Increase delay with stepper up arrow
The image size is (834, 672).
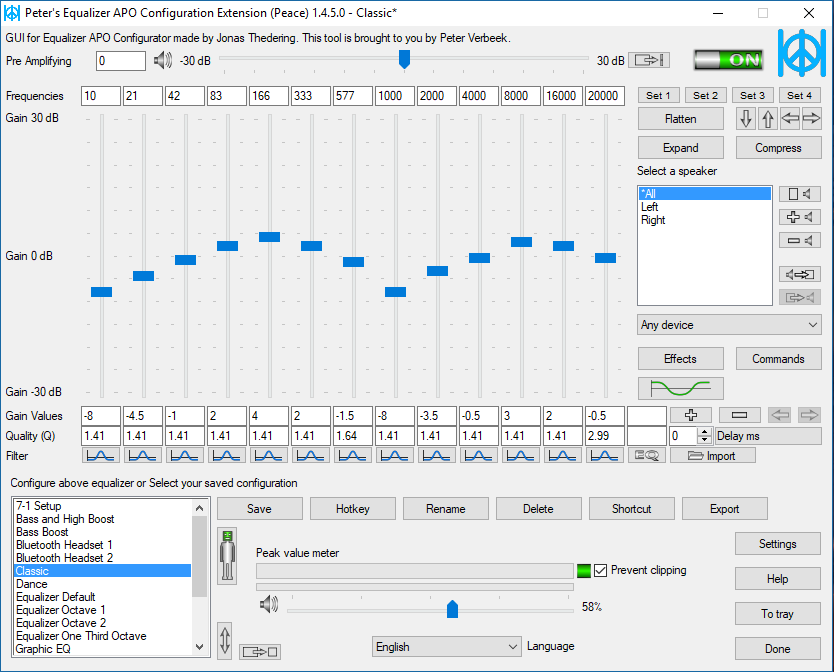[704, 432]
